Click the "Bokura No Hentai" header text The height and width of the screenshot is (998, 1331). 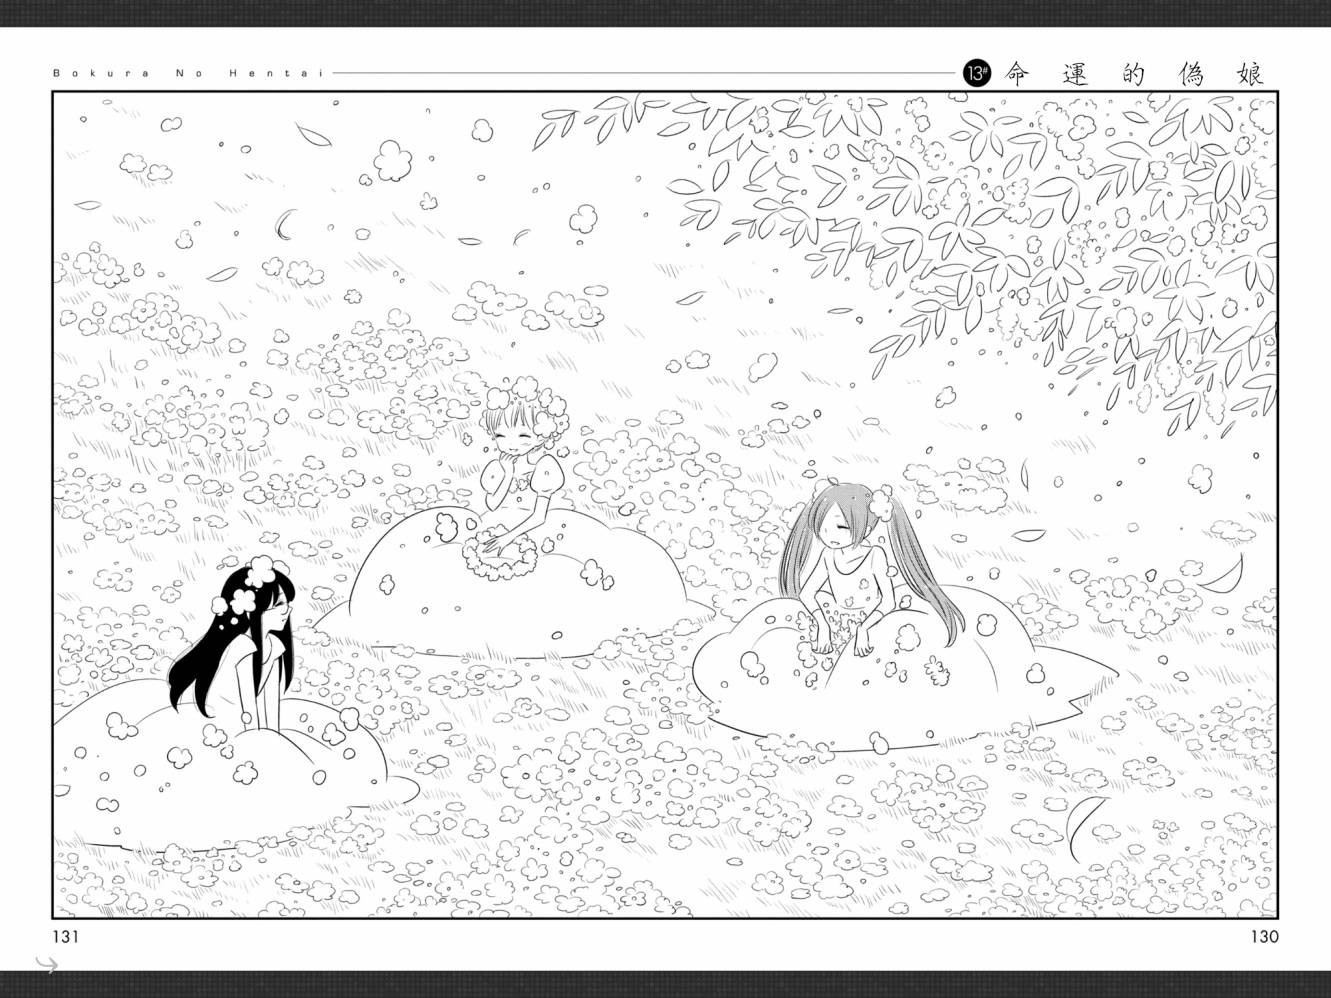(191, 74)
